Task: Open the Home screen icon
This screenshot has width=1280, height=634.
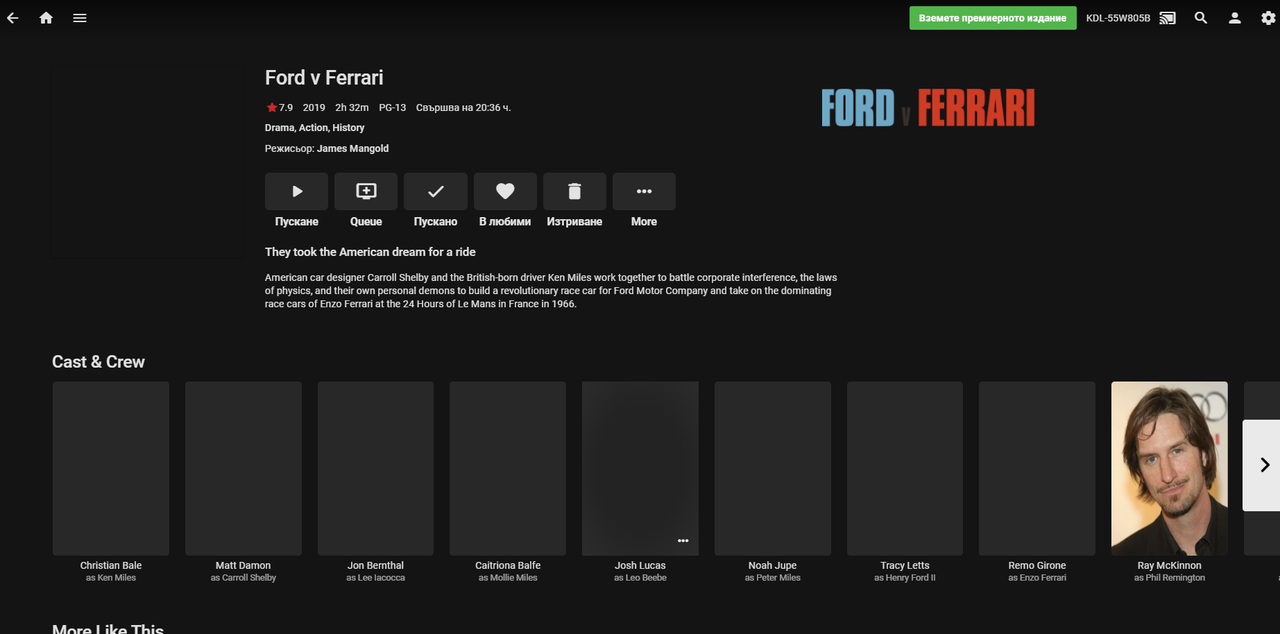Action: 46,18
